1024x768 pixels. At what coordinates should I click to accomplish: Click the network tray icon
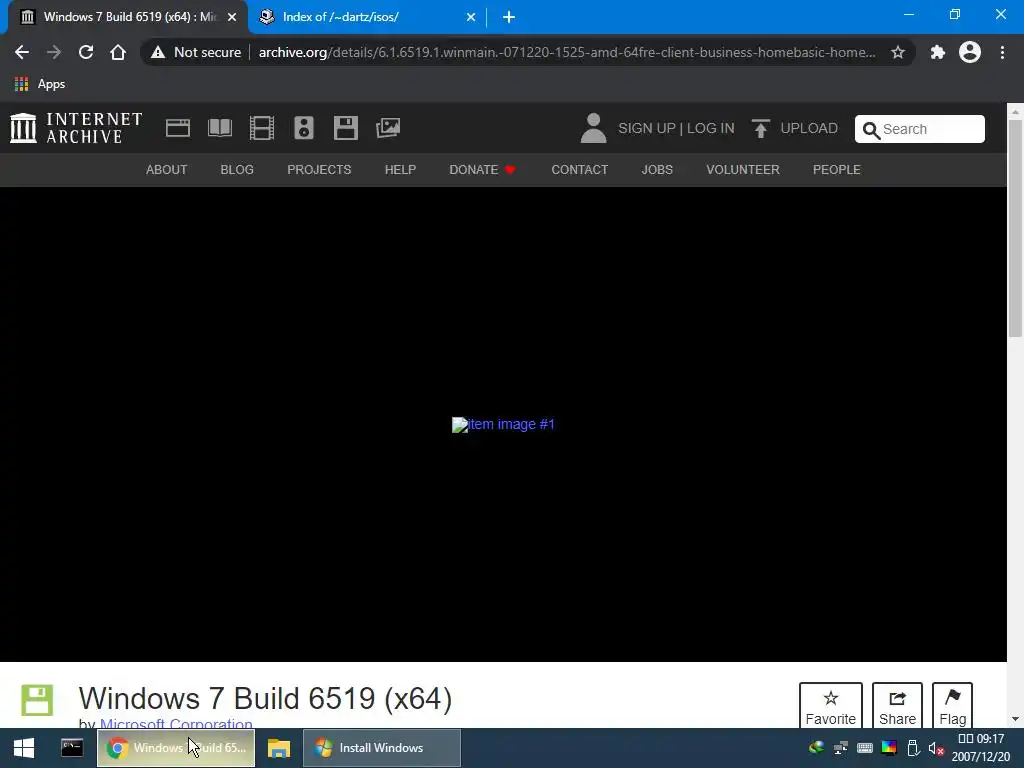840,748
